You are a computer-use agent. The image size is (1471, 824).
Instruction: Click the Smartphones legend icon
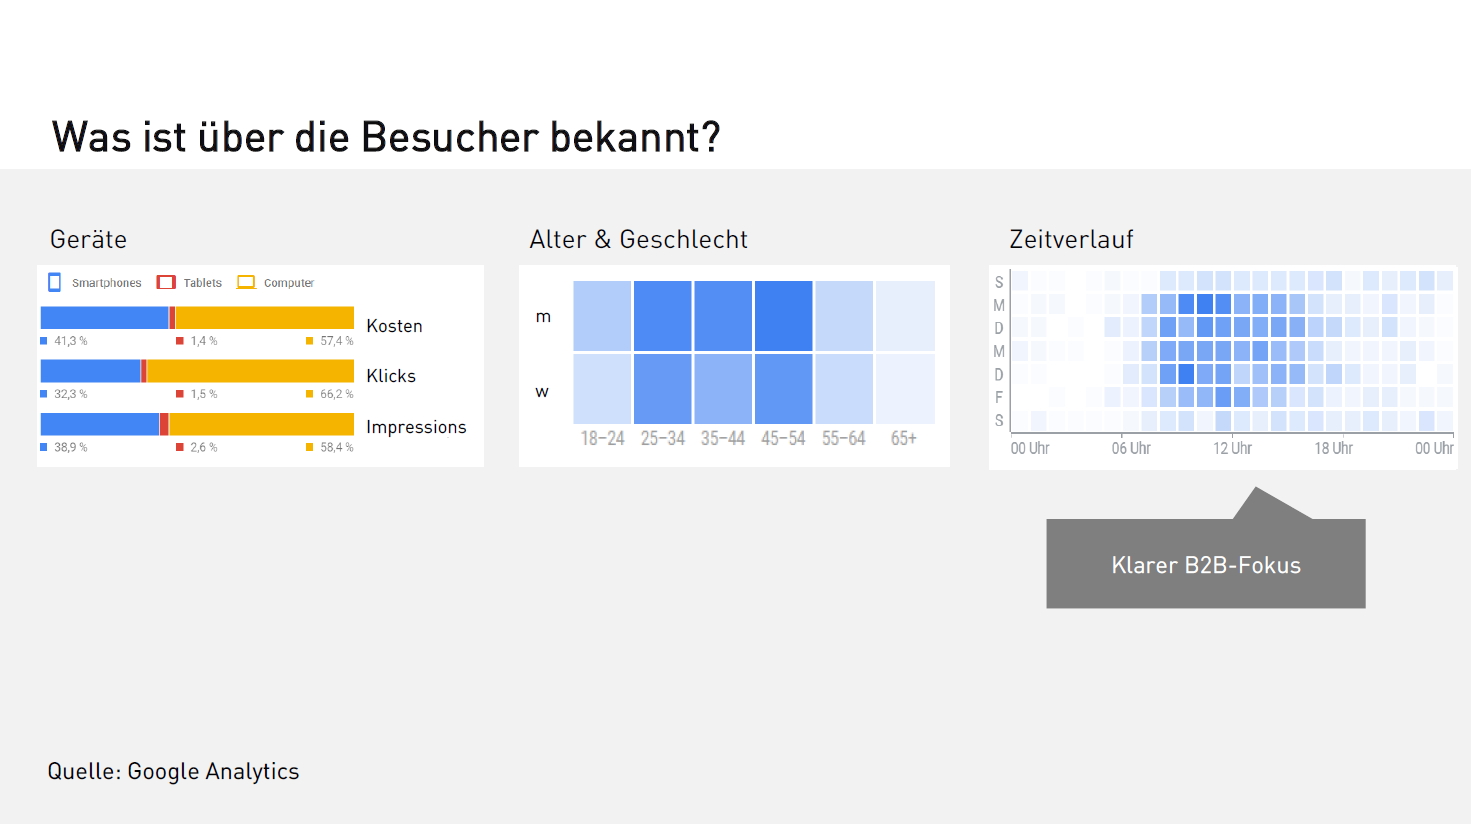pos(55,283)
